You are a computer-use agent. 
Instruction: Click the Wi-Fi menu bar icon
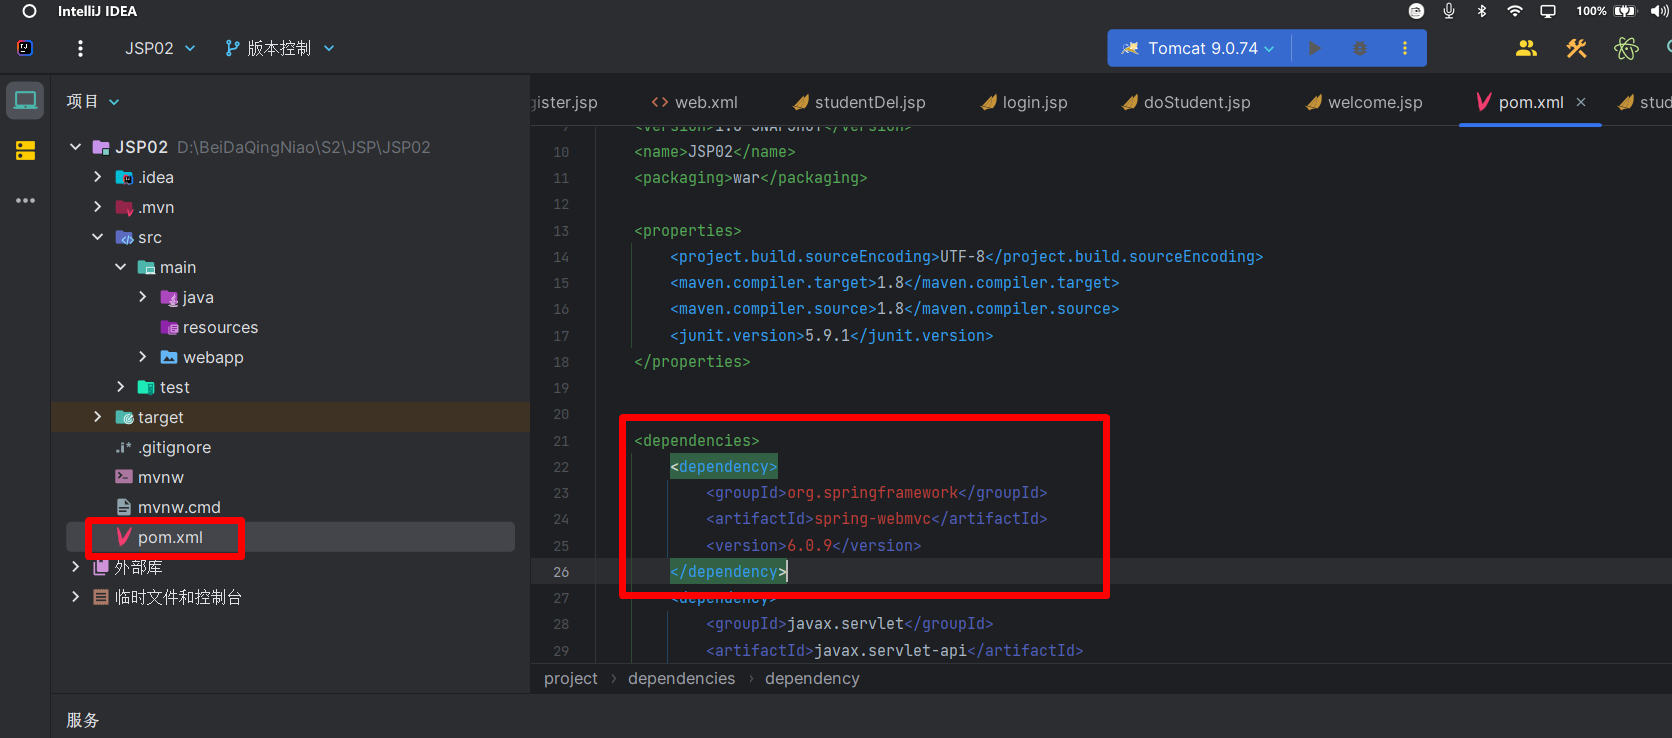[x=1515, y=11]
